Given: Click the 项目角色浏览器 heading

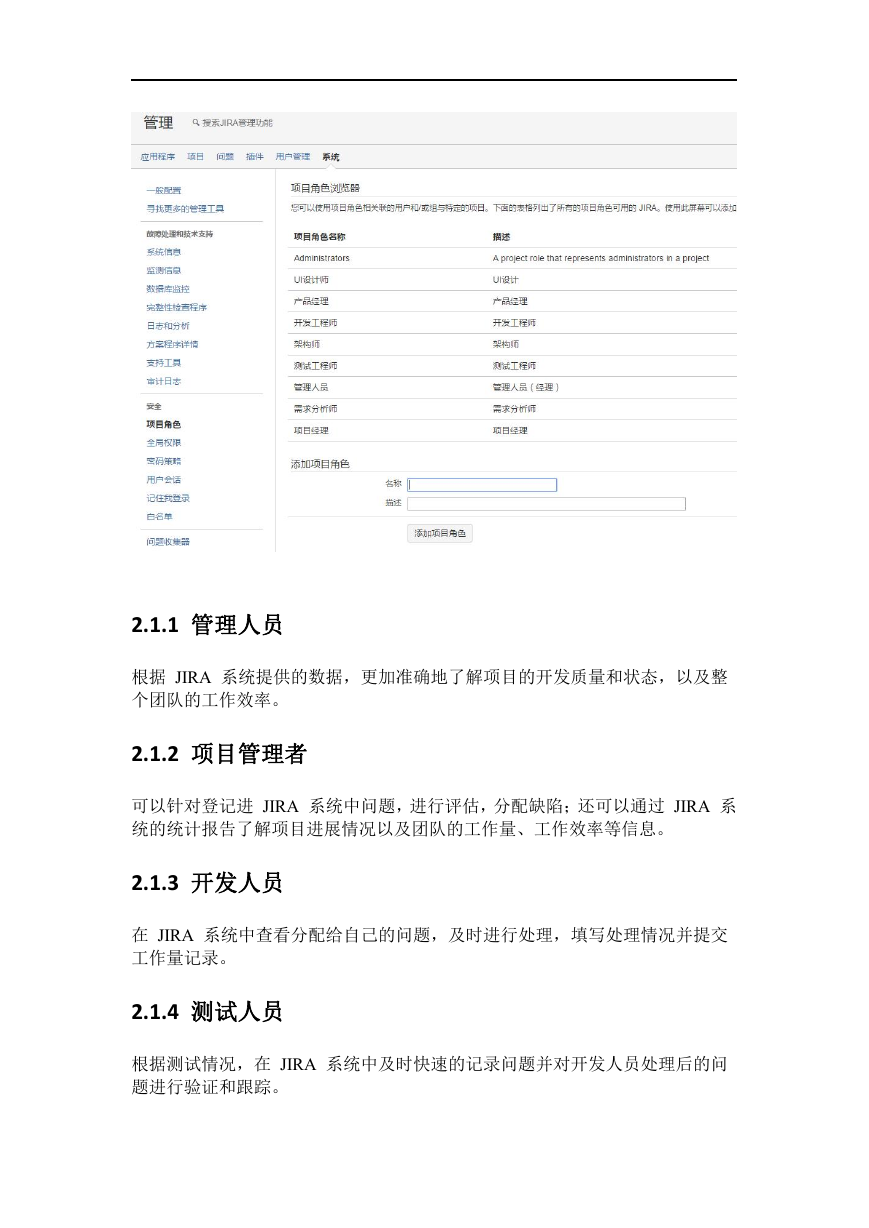Looking at the screenshot, I should tap(325, 187).
